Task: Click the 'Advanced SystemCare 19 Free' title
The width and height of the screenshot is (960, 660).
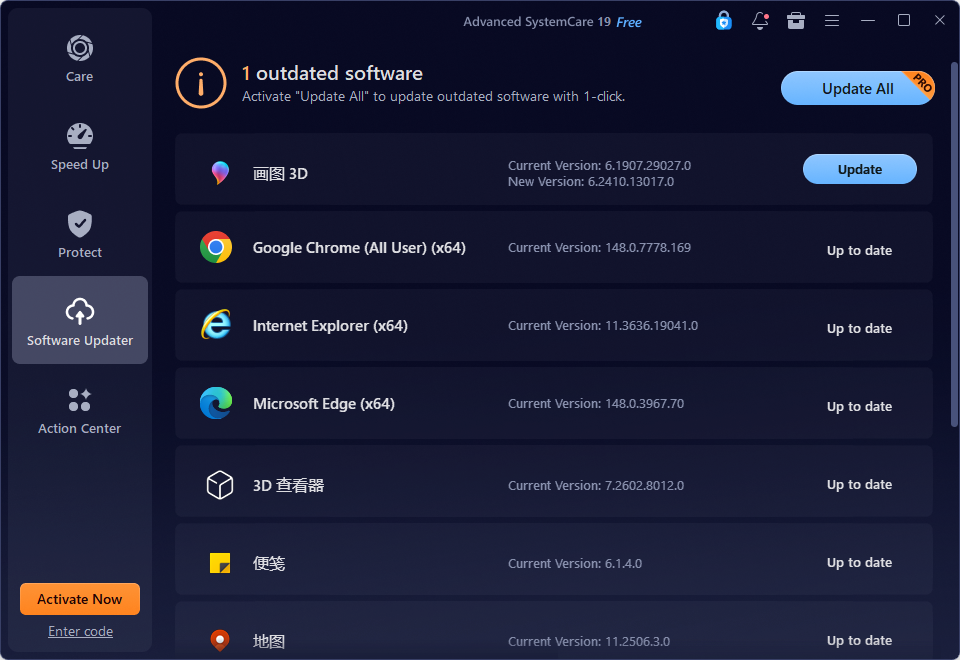Action: point(552,22)
